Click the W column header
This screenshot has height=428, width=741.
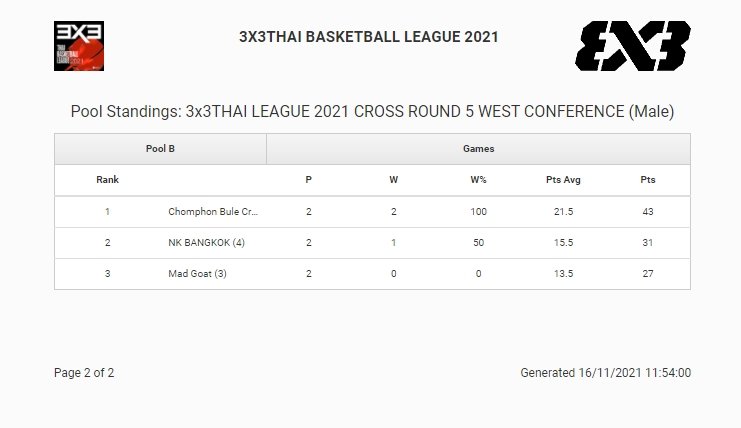393,180
